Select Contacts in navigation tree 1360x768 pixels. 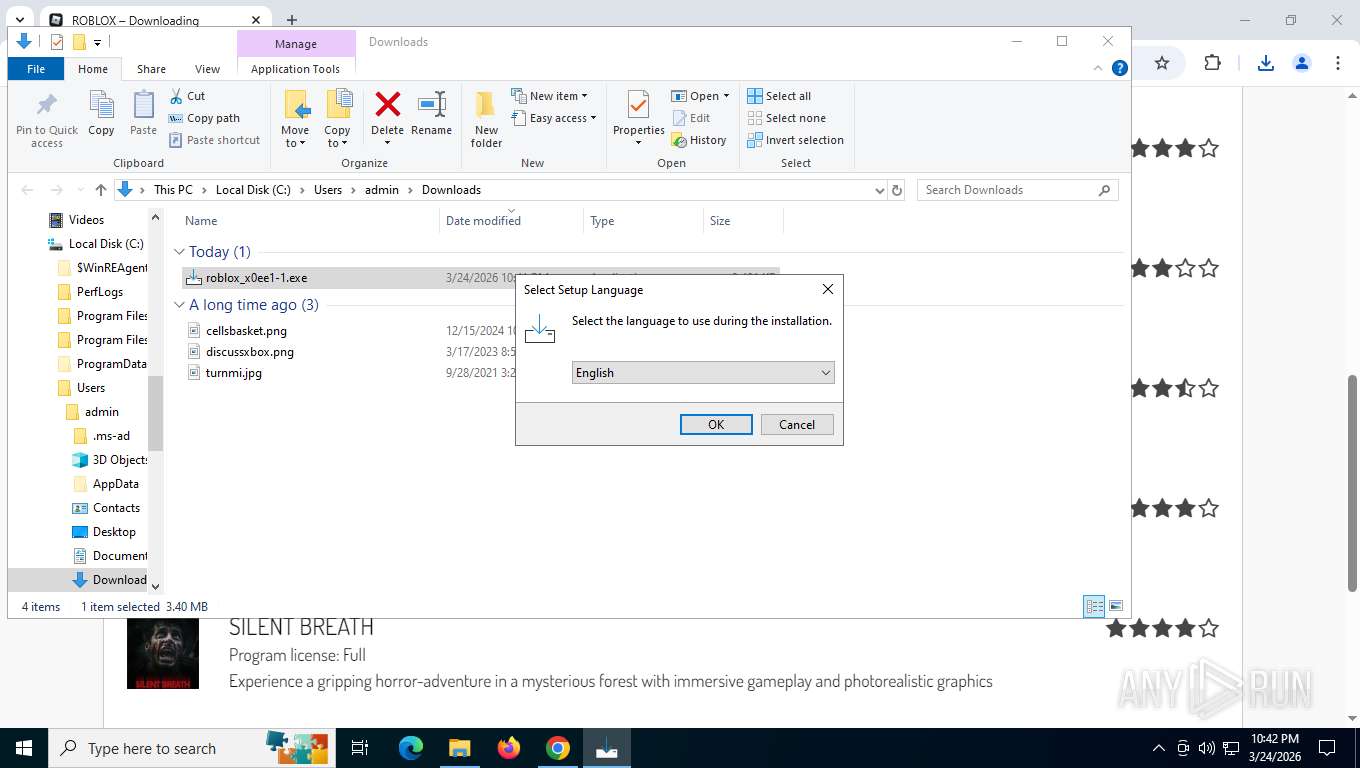(116, 508)
